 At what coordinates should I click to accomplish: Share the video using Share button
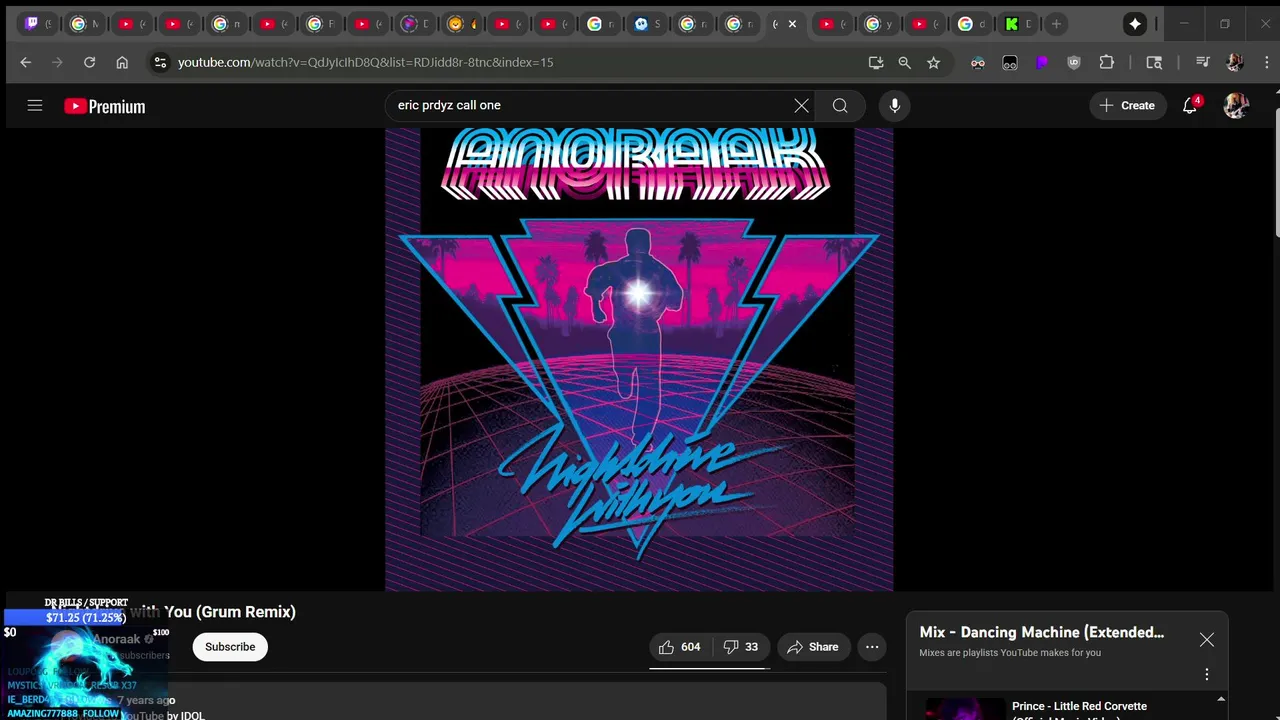click(813, 647)
